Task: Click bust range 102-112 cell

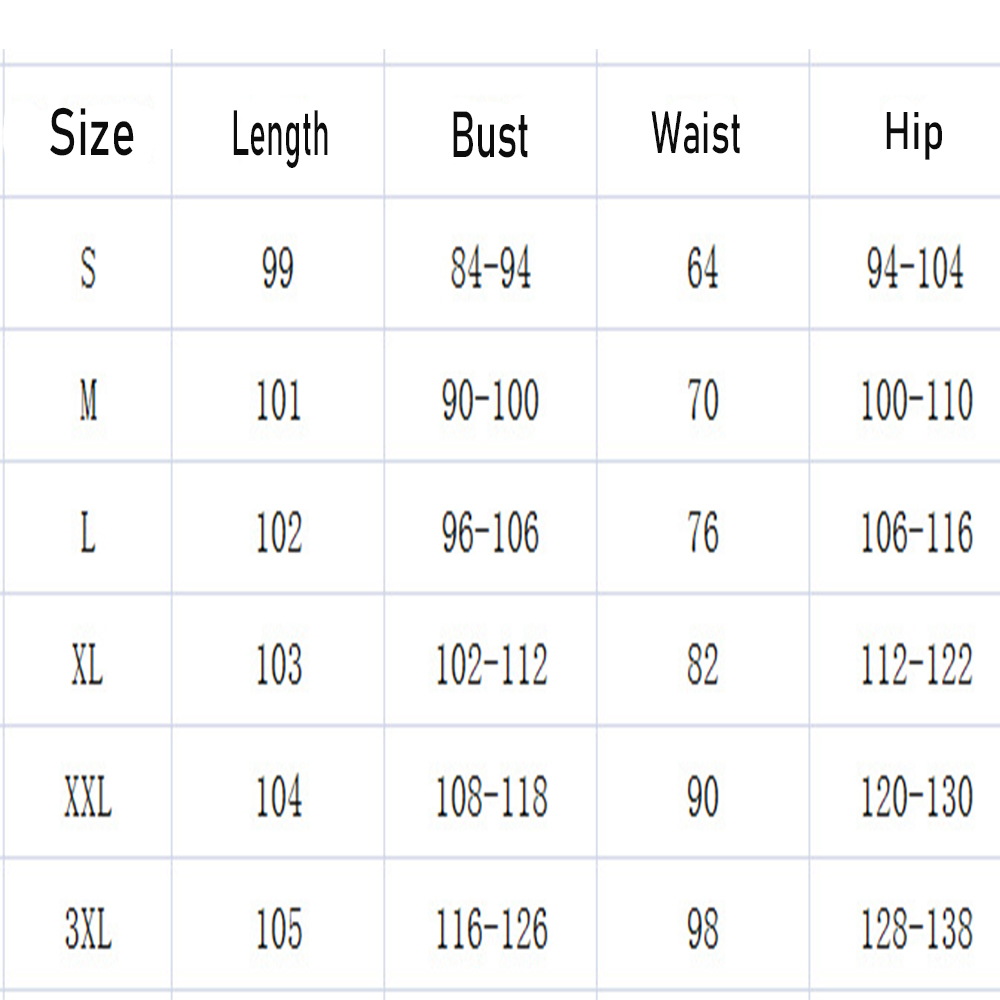Action: coord(491,665)
